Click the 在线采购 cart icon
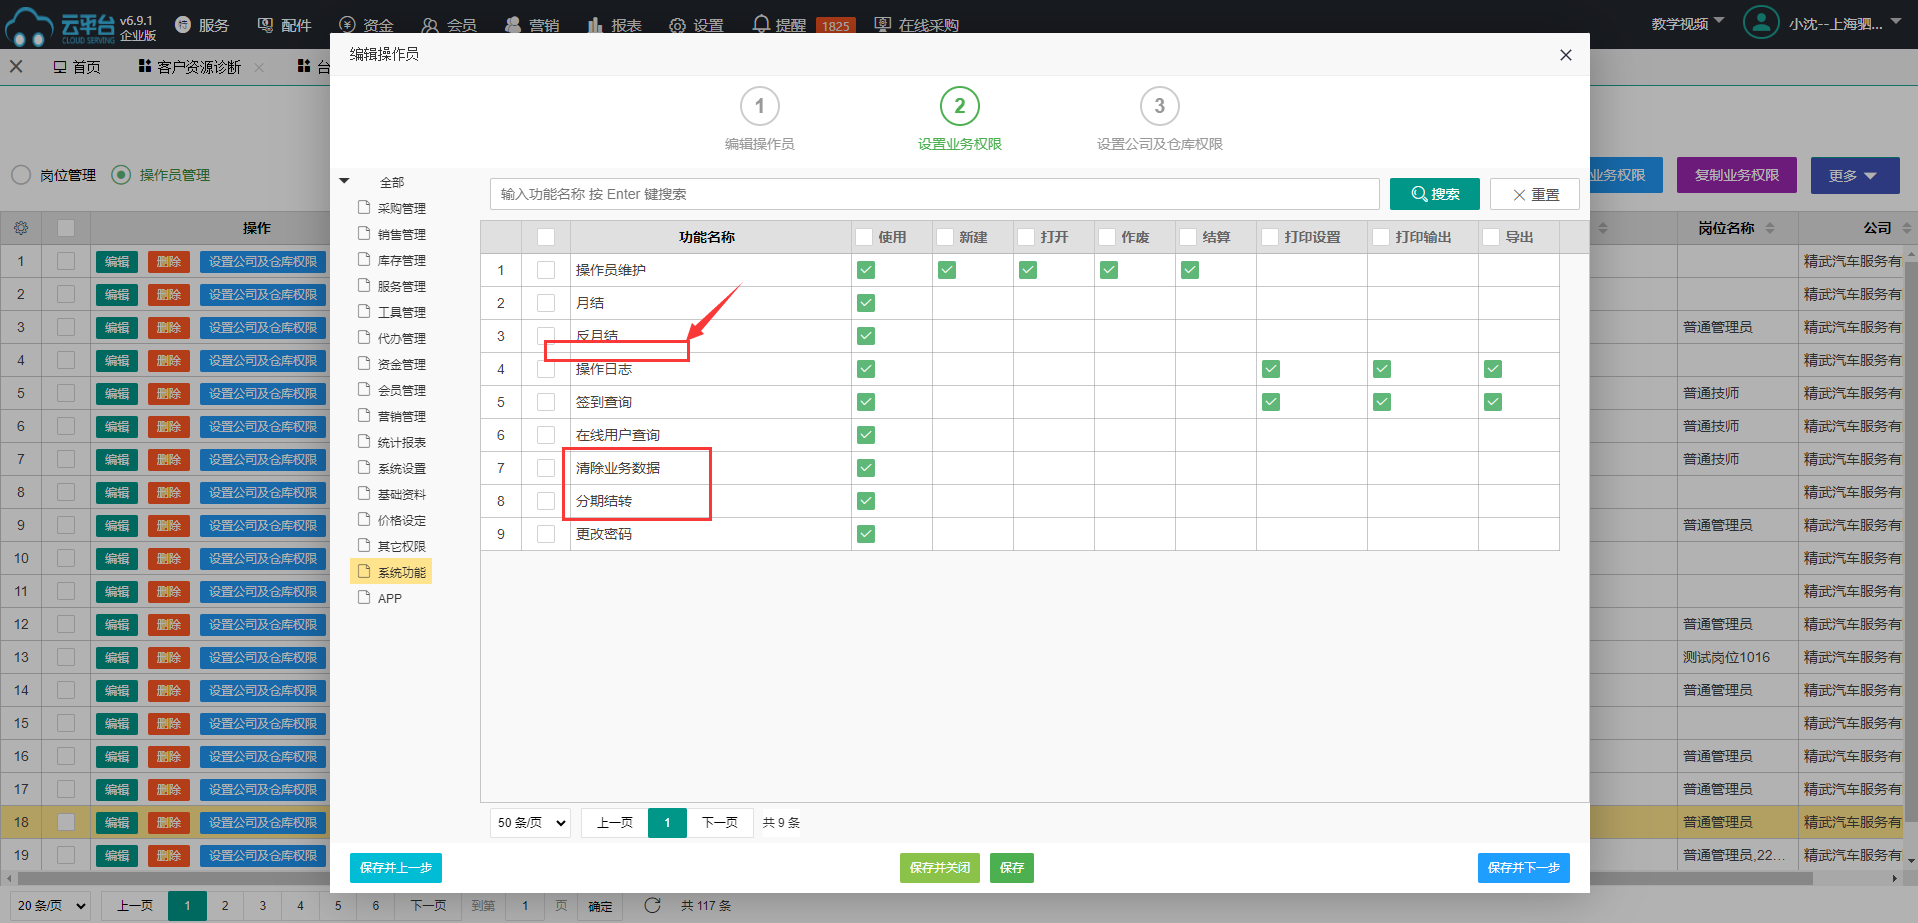Screen dimensions: 1918x923 882,24
